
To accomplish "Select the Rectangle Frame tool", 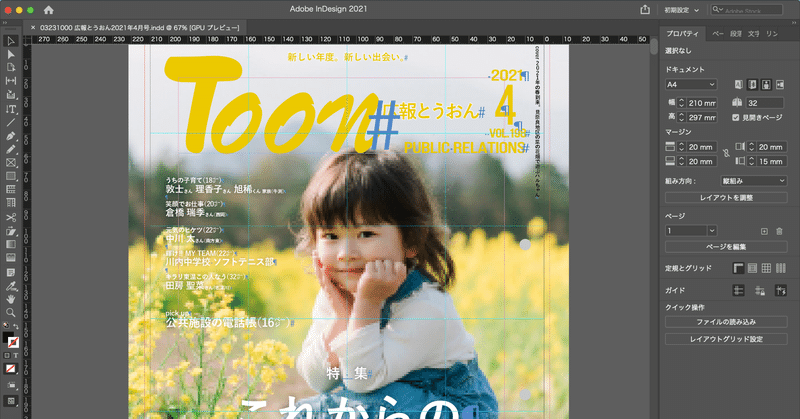I will pyautogui.click(x=11, y=163).
